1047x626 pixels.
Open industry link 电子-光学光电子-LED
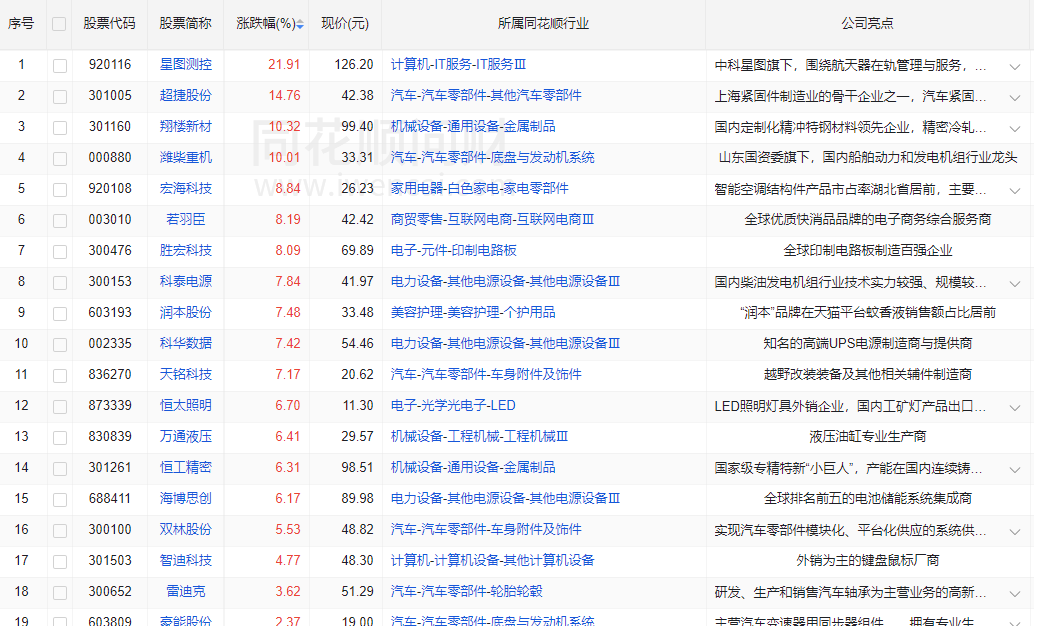pos(453,406)
